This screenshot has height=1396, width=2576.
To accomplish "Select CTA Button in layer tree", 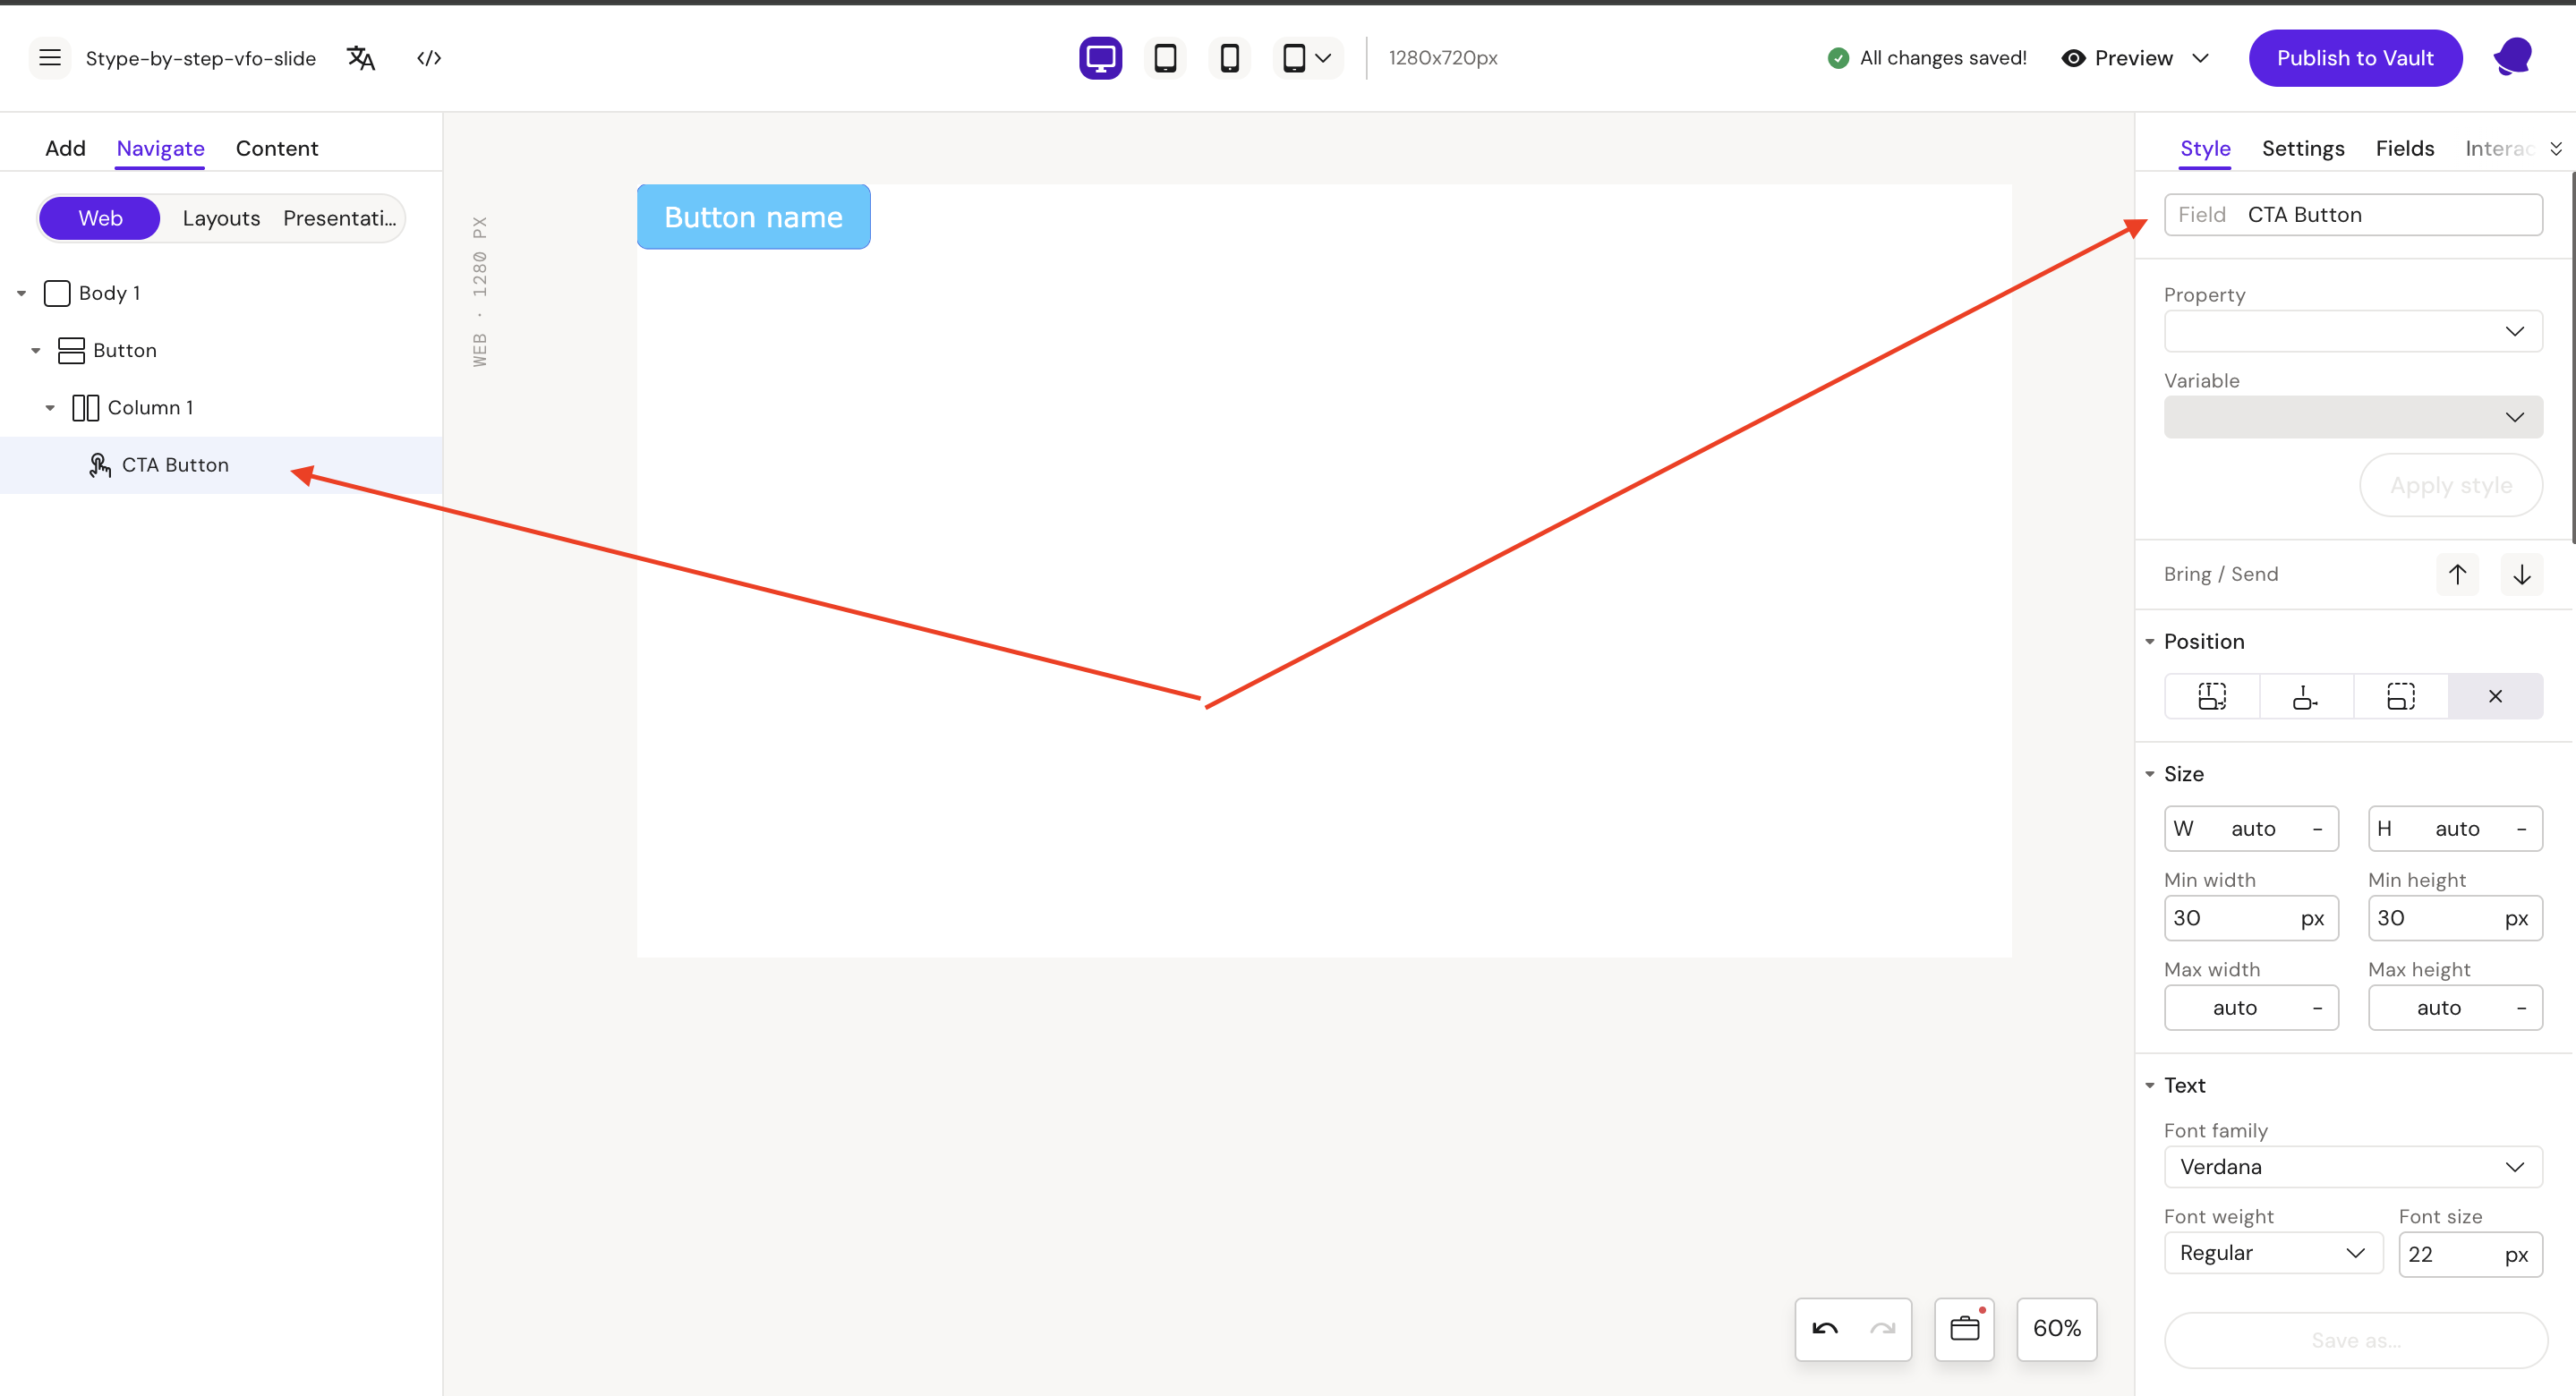I will point(221,465).
